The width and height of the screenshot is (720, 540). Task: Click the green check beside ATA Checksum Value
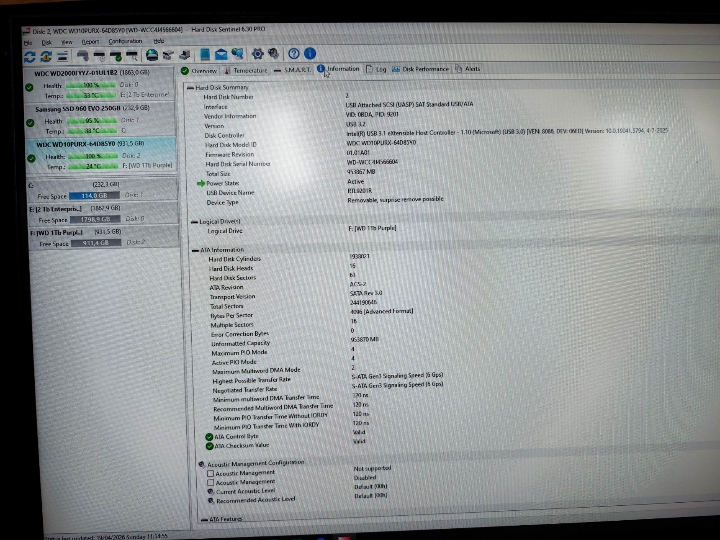point(209,446)
